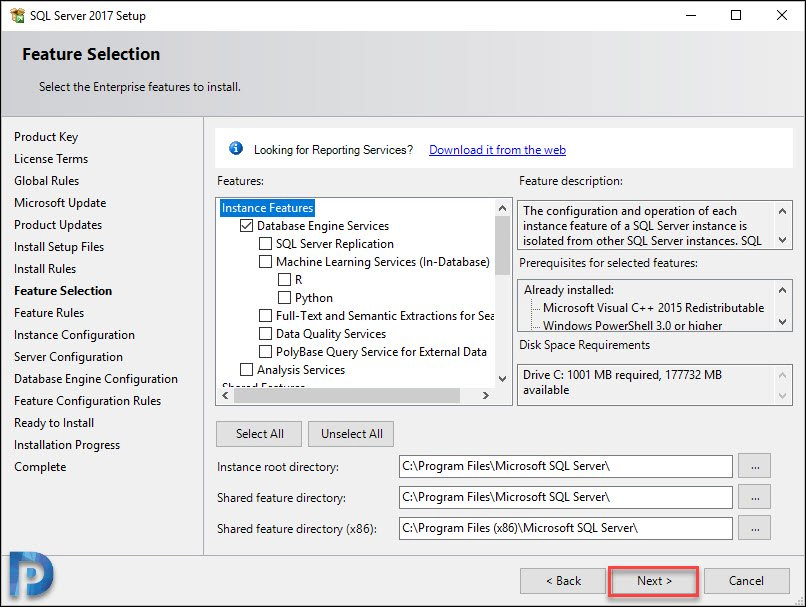806x607 pixels.
Task: Click the Shared feature directory path field
Action: 565,498
